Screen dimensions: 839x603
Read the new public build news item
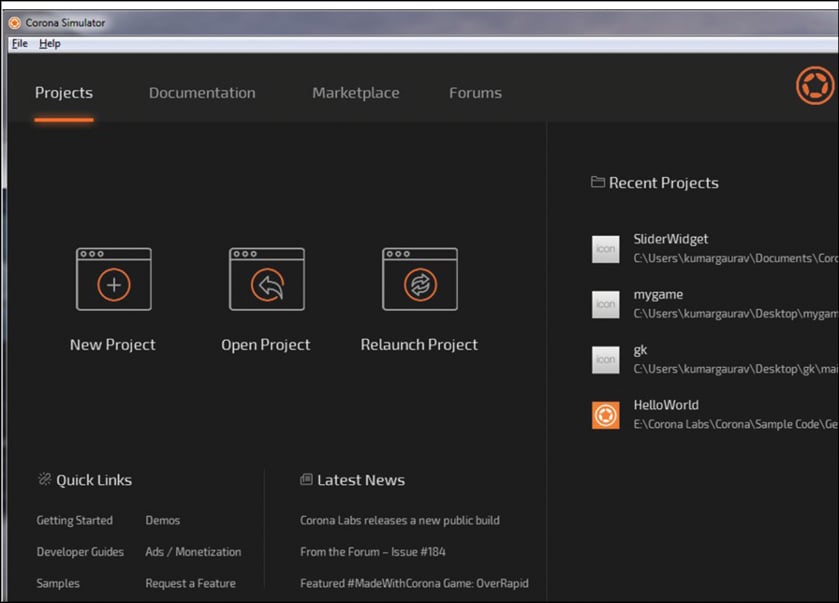pos(400,520)
